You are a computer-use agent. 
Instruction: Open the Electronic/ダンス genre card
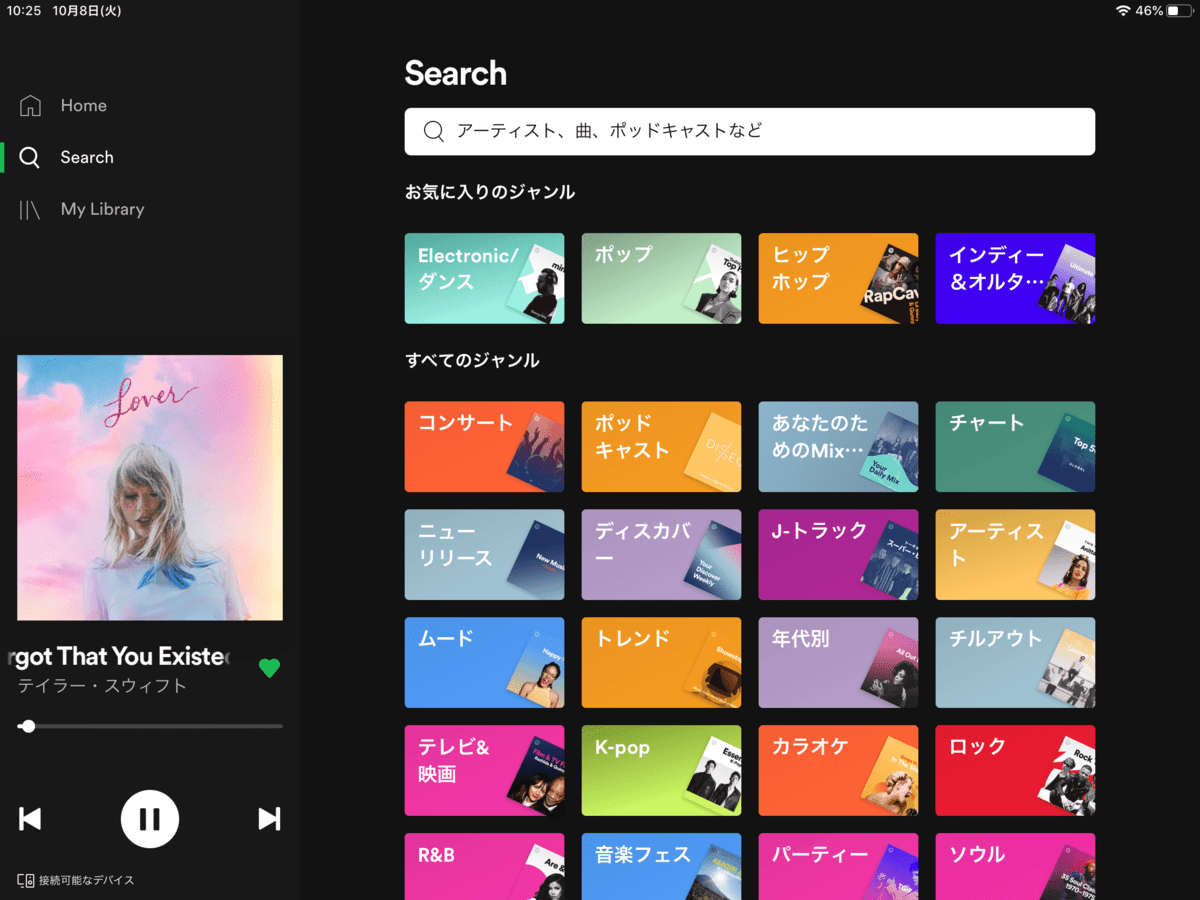tap(484, 279)
